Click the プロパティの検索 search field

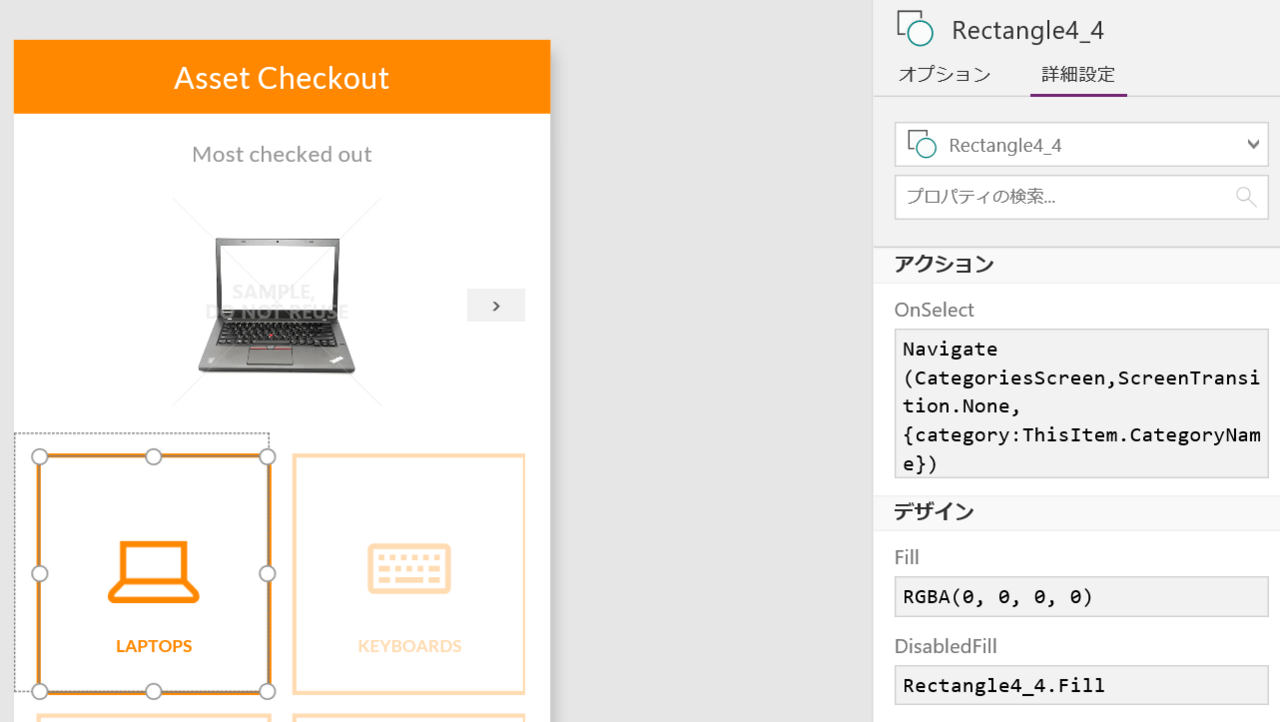1081,197
